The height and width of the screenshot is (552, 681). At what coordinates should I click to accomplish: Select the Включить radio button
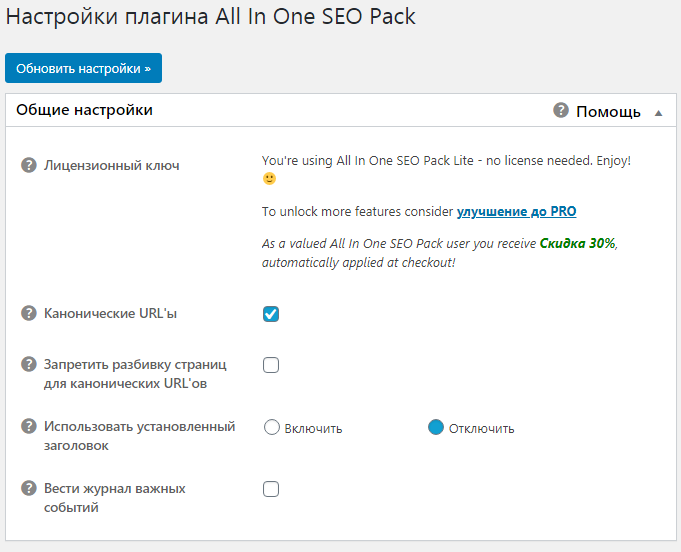click(271, 427)
